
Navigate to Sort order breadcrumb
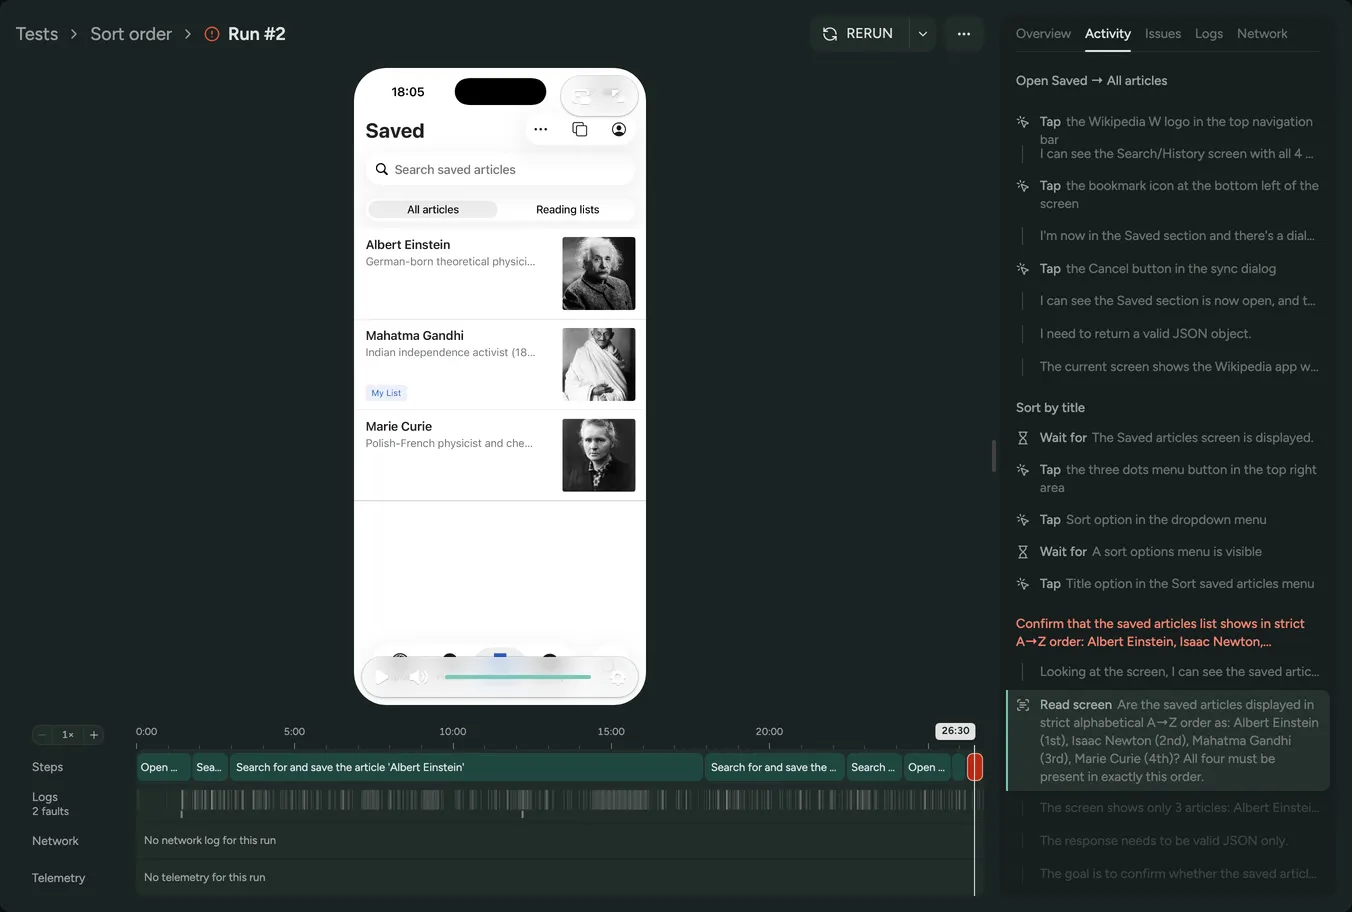pos(131,34)
